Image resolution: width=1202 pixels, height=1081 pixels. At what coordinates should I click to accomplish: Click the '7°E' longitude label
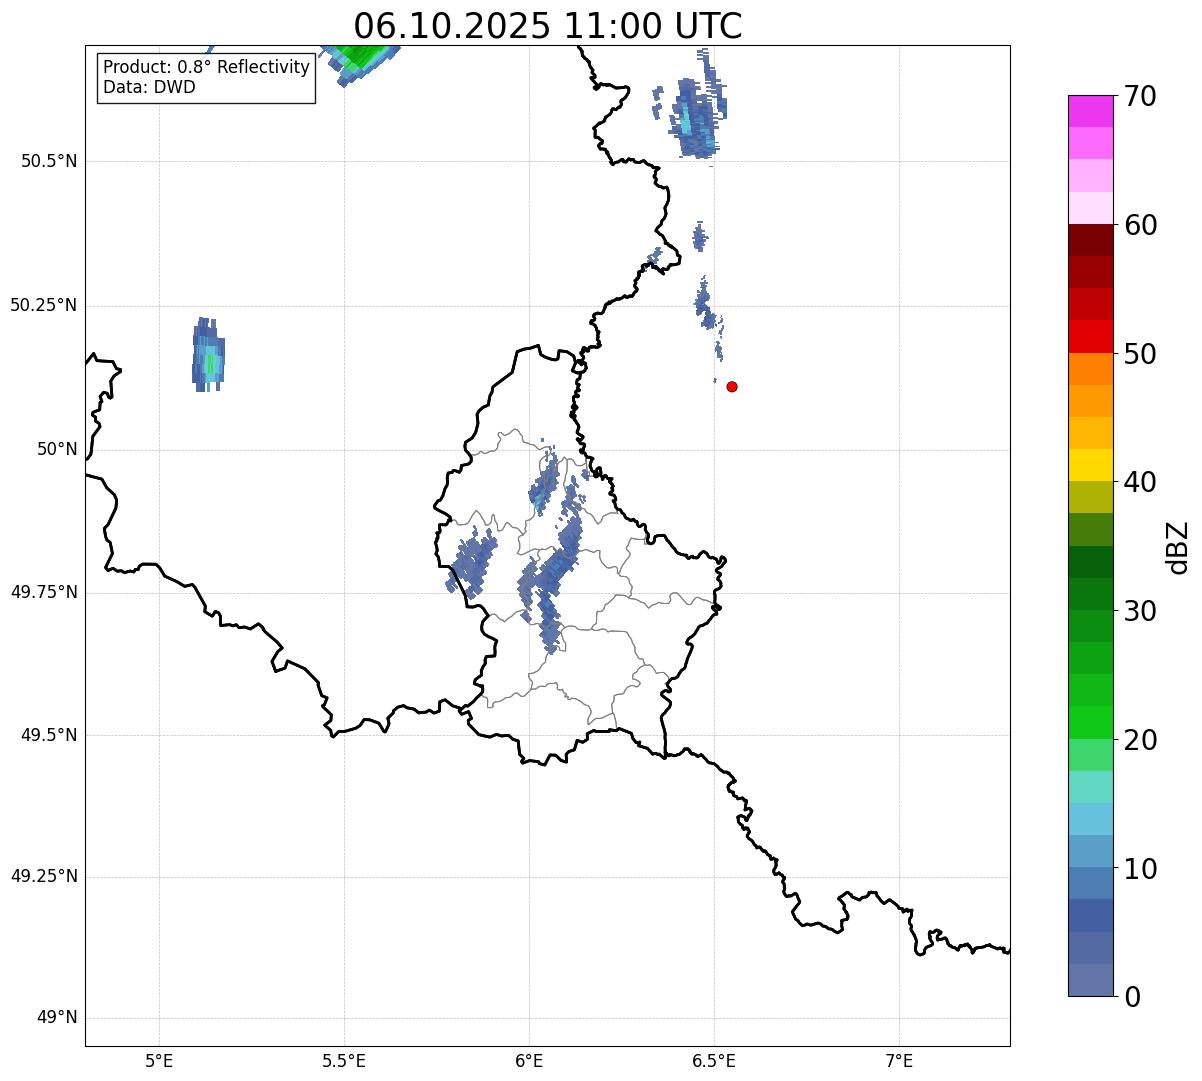tap(899, 1061)
